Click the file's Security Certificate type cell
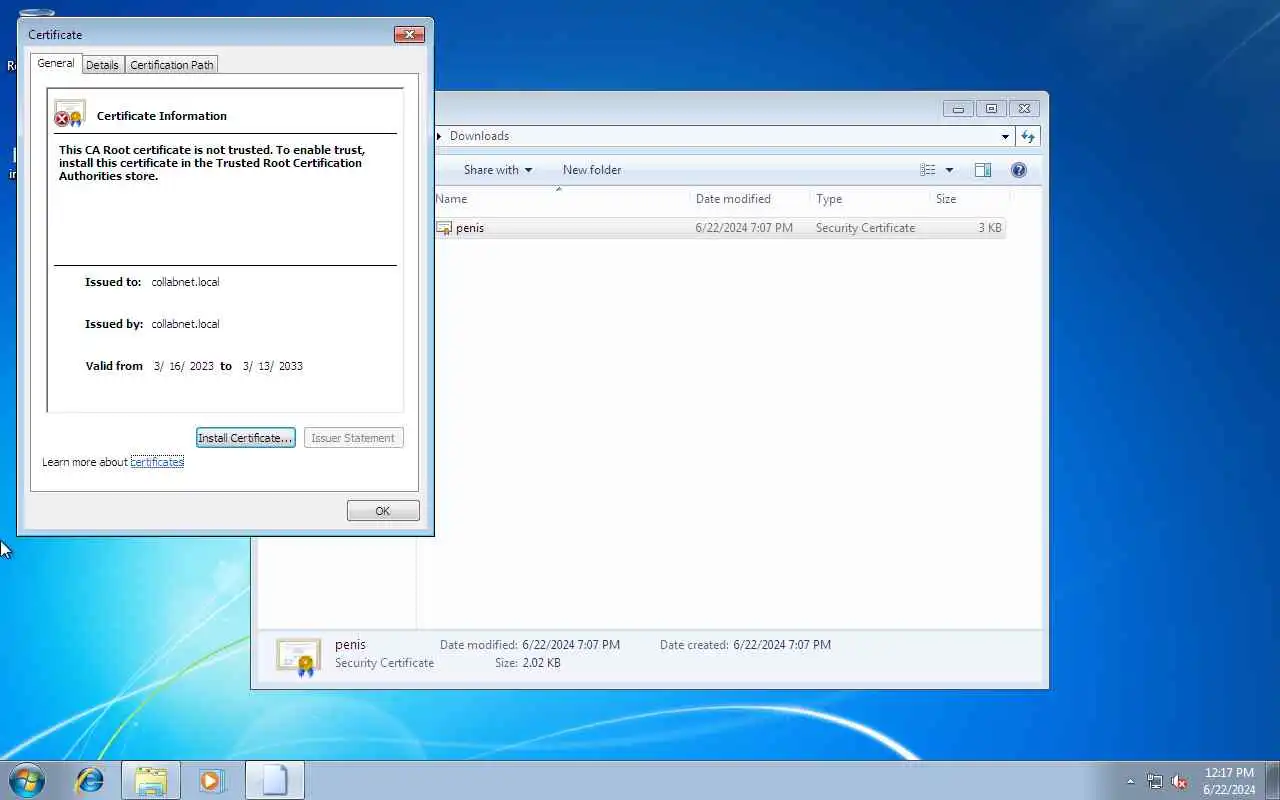Image resolution: width=1280 pixels, height=800 pixels. coord(865,228)
